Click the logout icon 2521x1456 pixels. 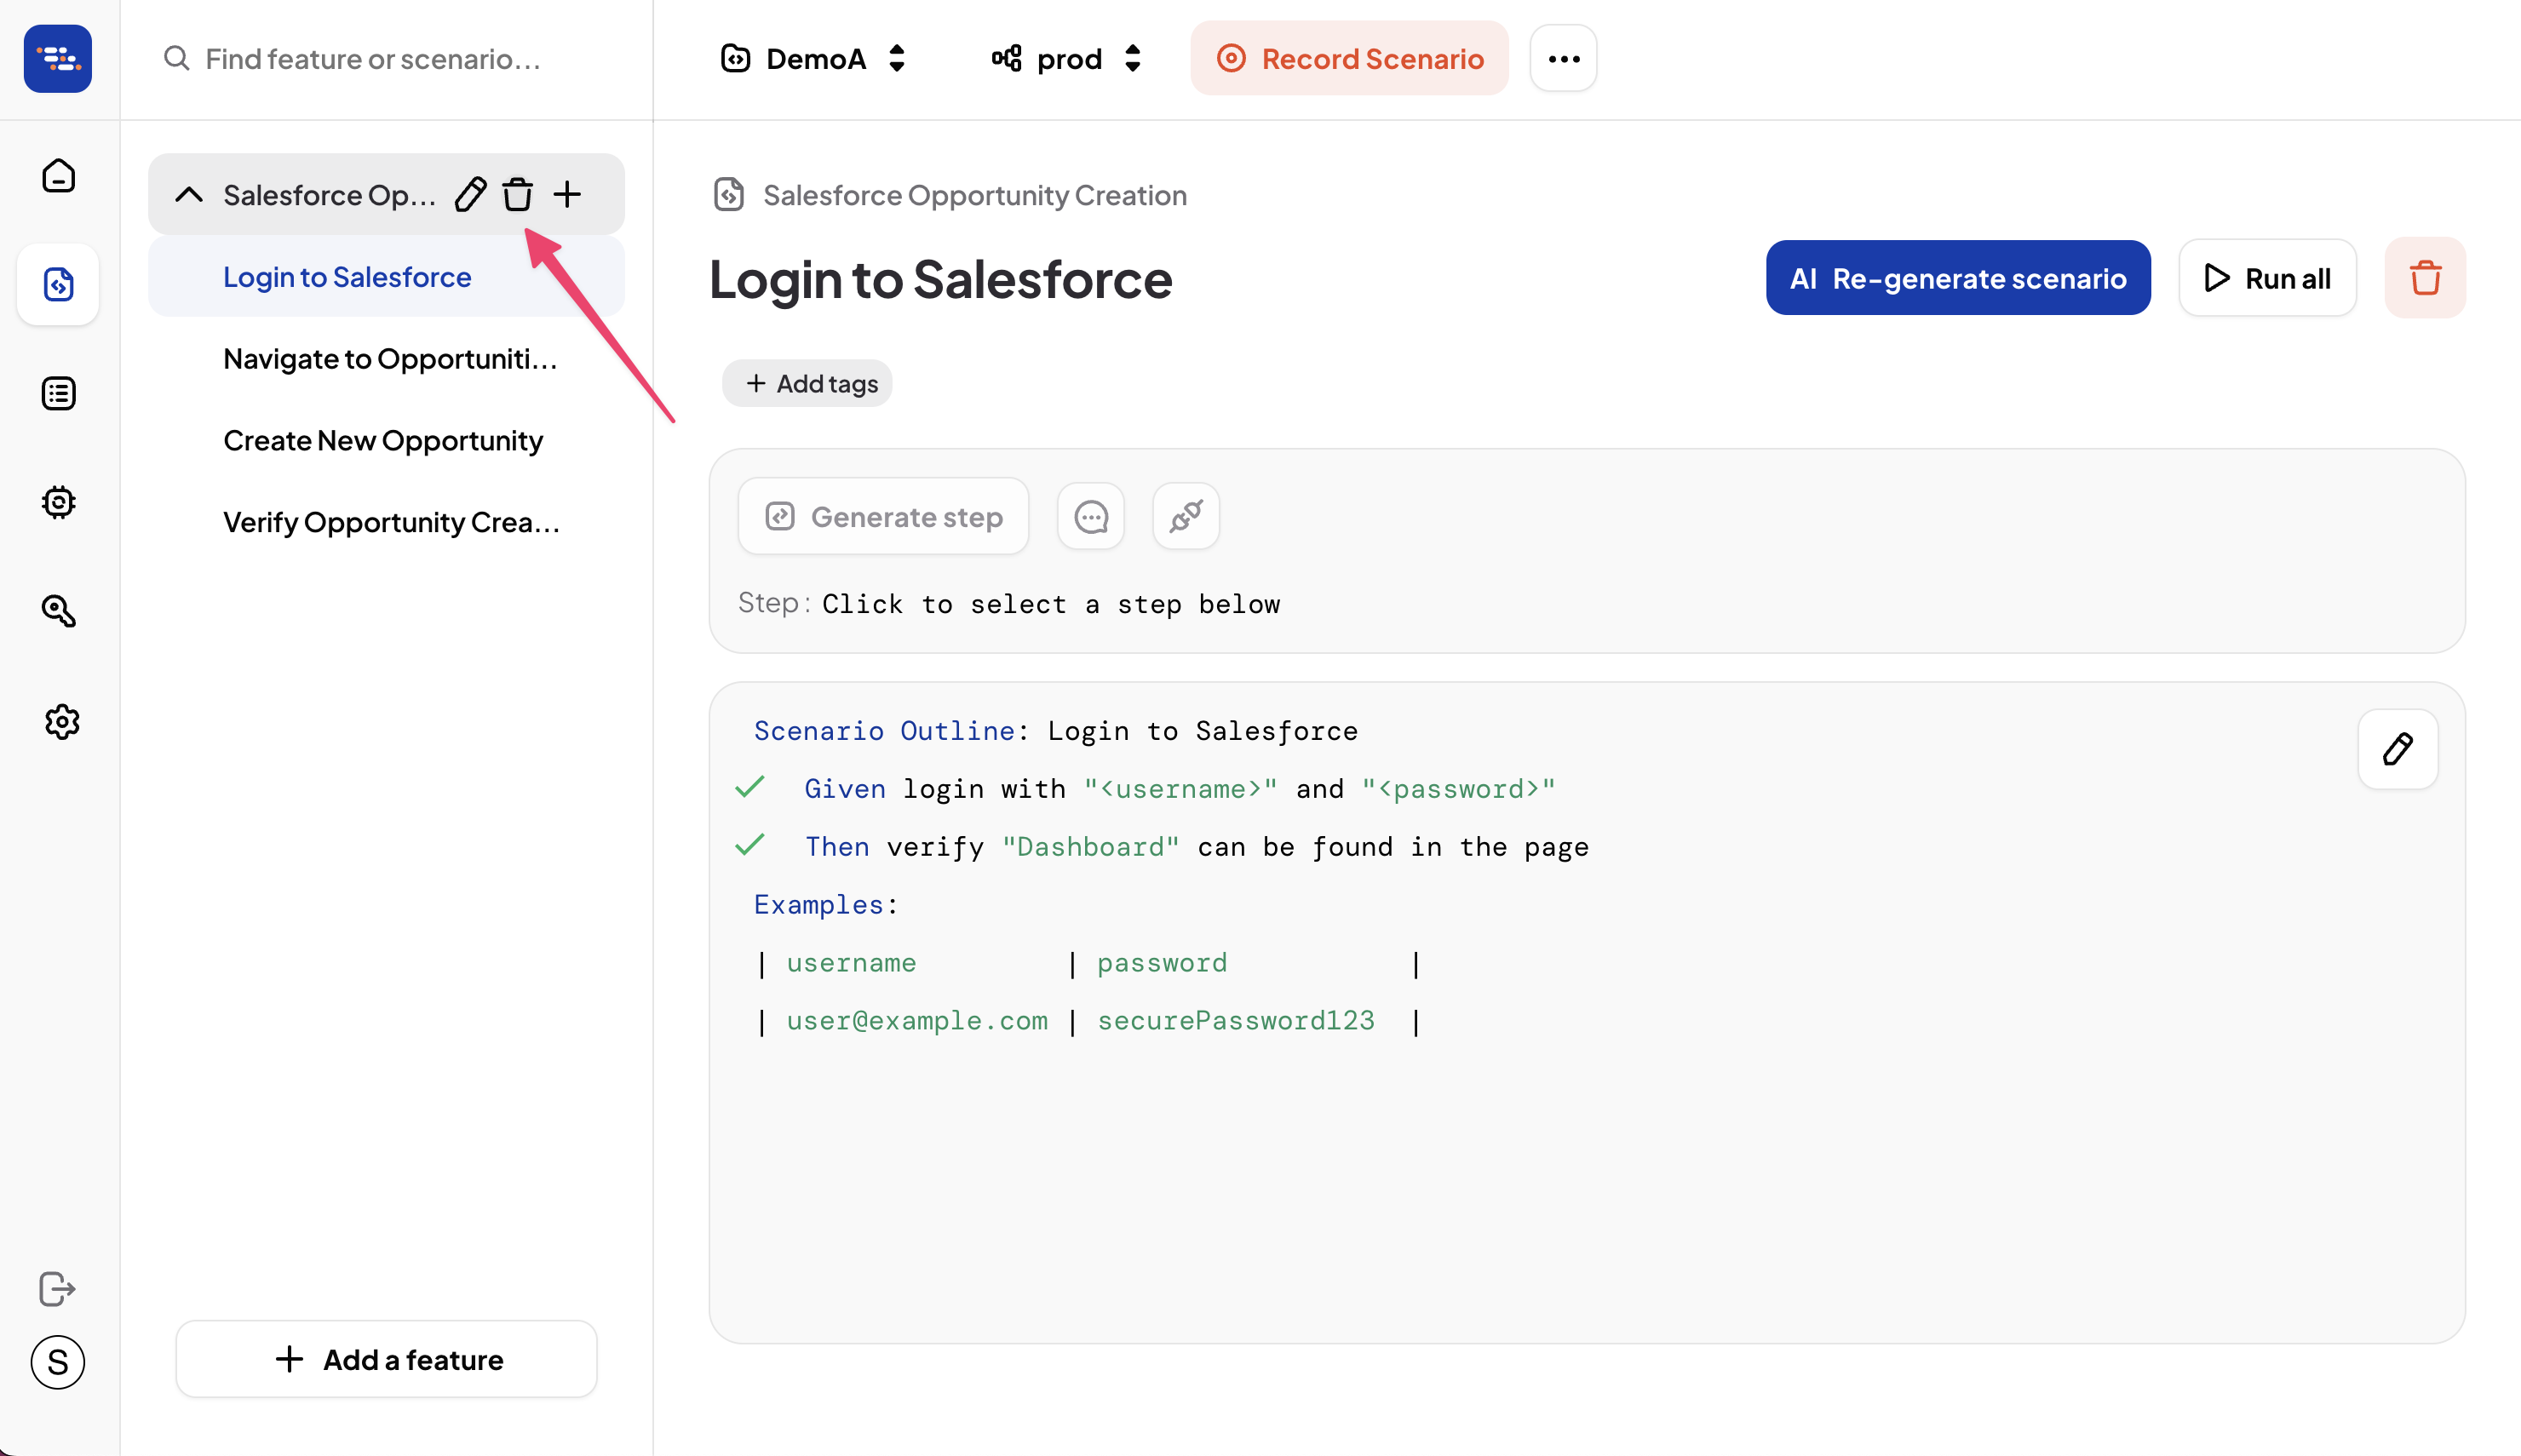(x=57, y=1289)
